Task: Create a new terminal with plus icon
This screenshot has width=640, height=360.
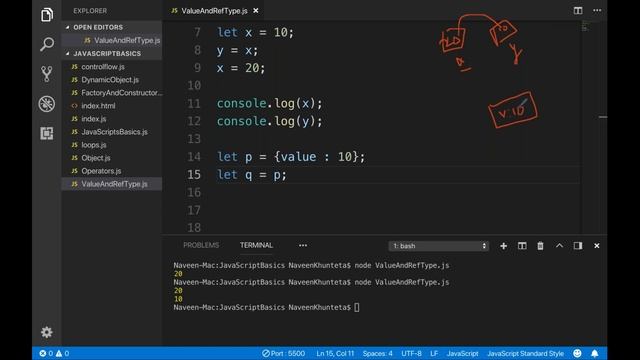Action: coord(503,246)
